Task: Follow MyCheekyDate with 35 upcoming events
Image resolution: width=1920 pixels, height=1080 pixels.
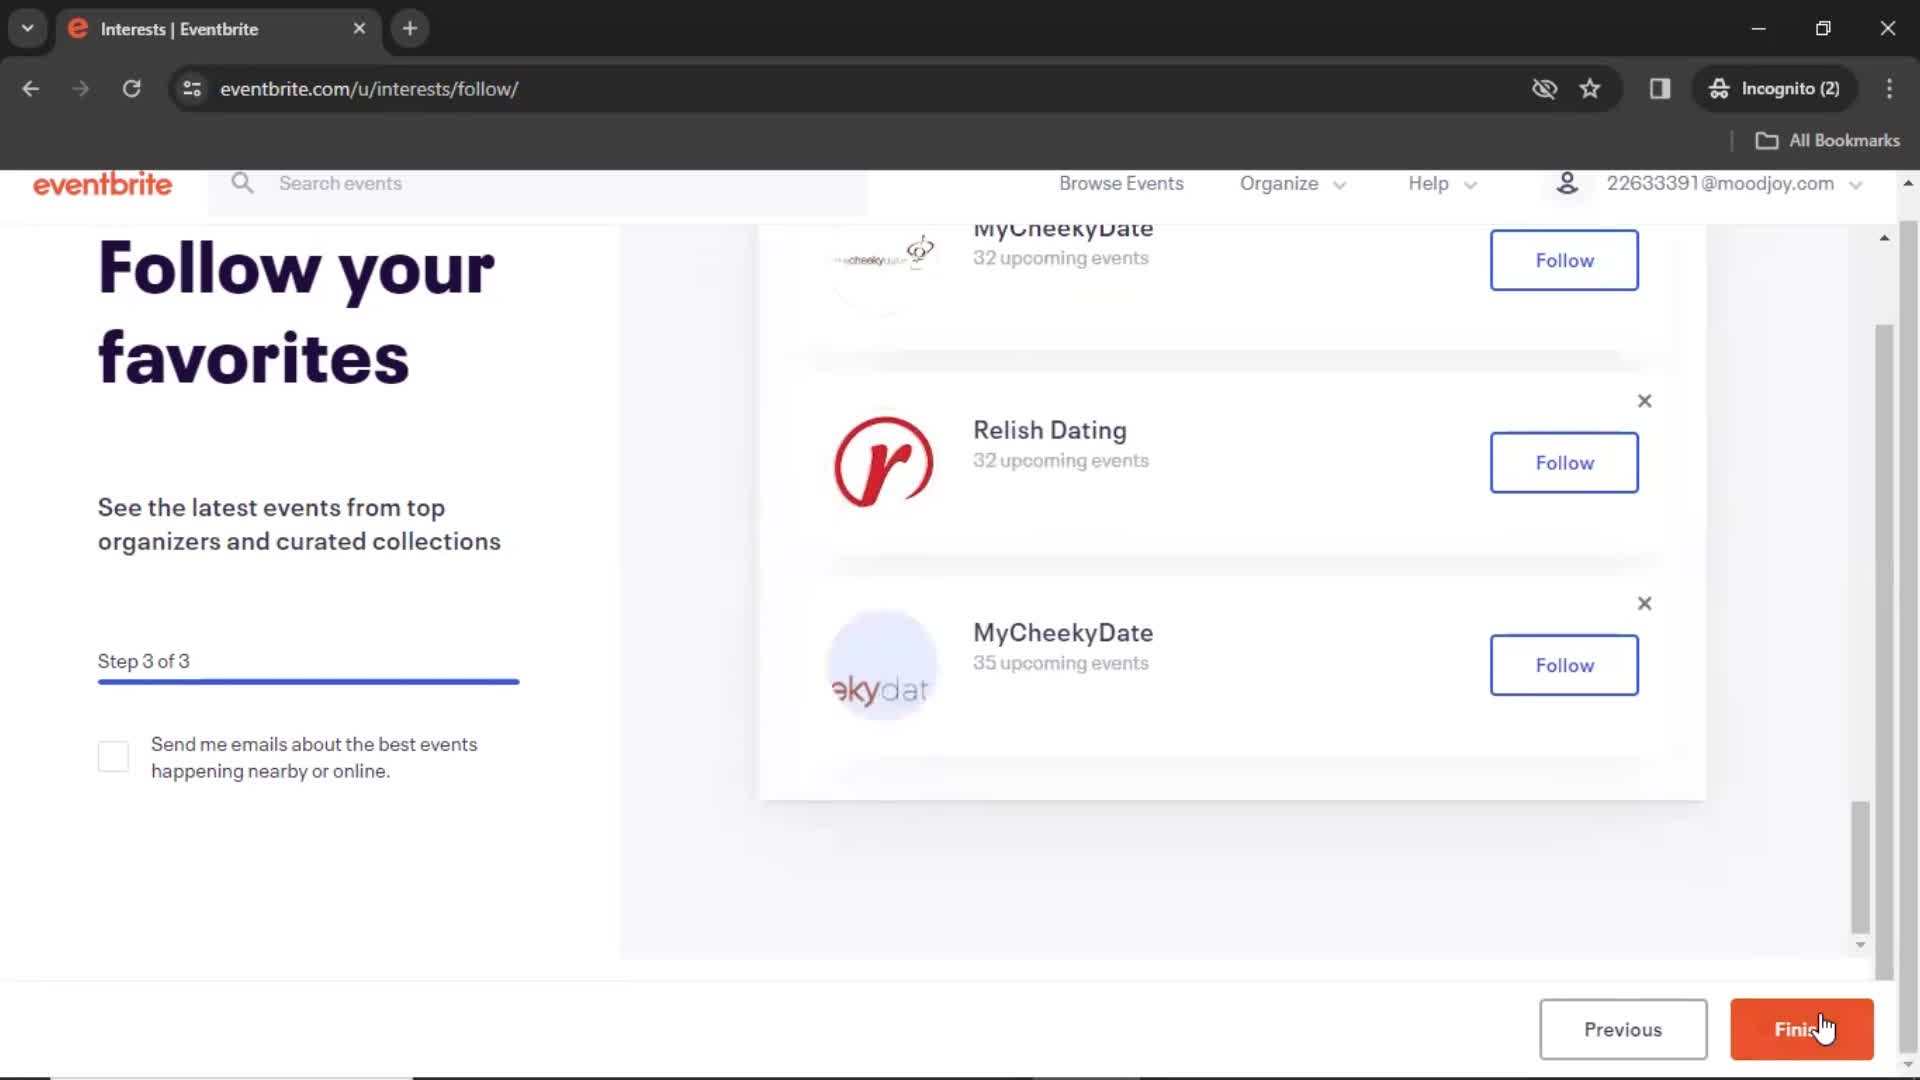Action: (1564, 665)
